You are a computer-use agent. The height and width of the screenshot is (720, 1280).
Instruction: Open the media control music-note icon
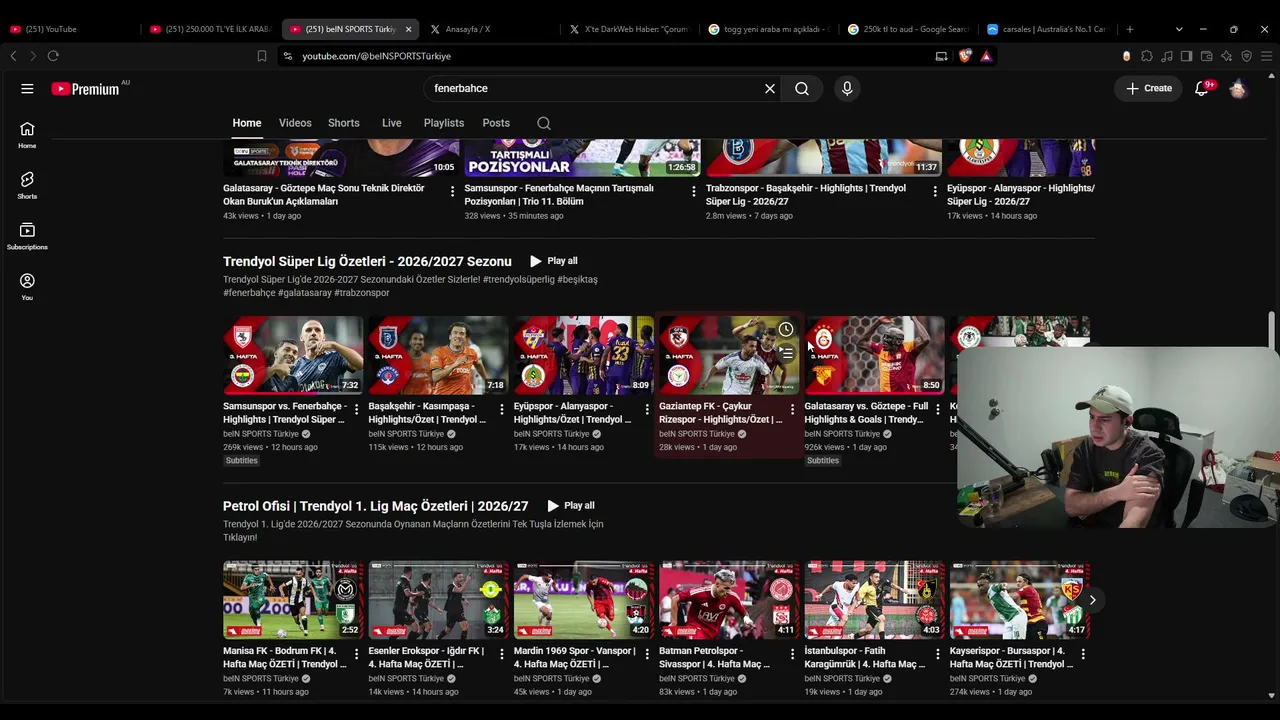tap(1167, 56)
